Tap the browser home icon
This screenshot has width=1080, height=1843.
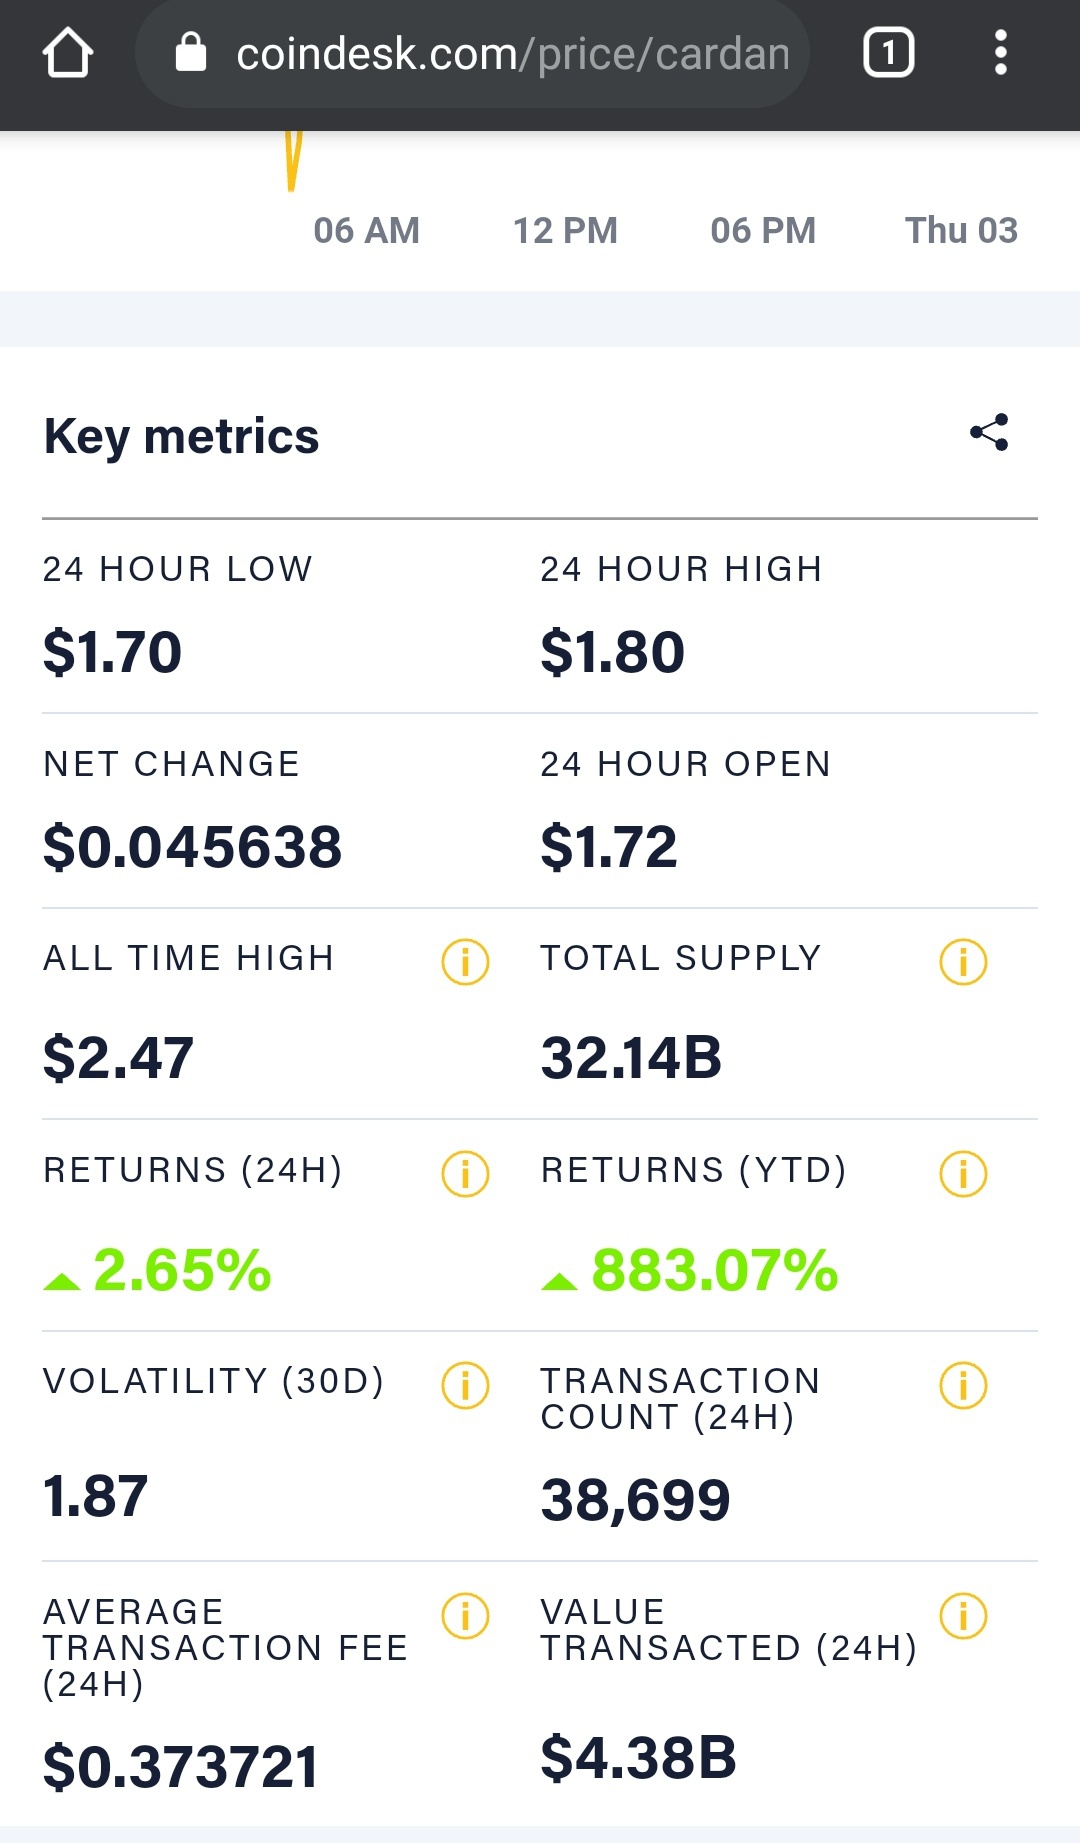[68, 53]
